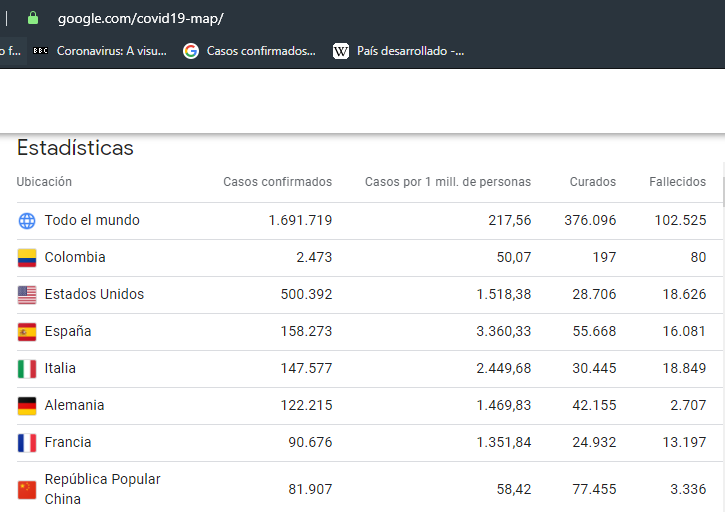
Task: Click España recovered value 55.668
Action: click(x=594, y=331)
